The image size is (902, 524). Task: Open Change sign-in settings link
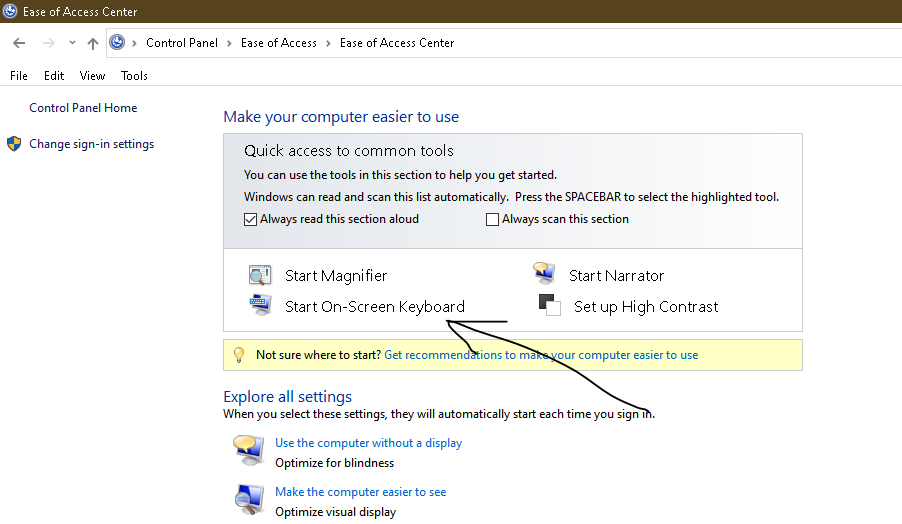tap(91, 144)
